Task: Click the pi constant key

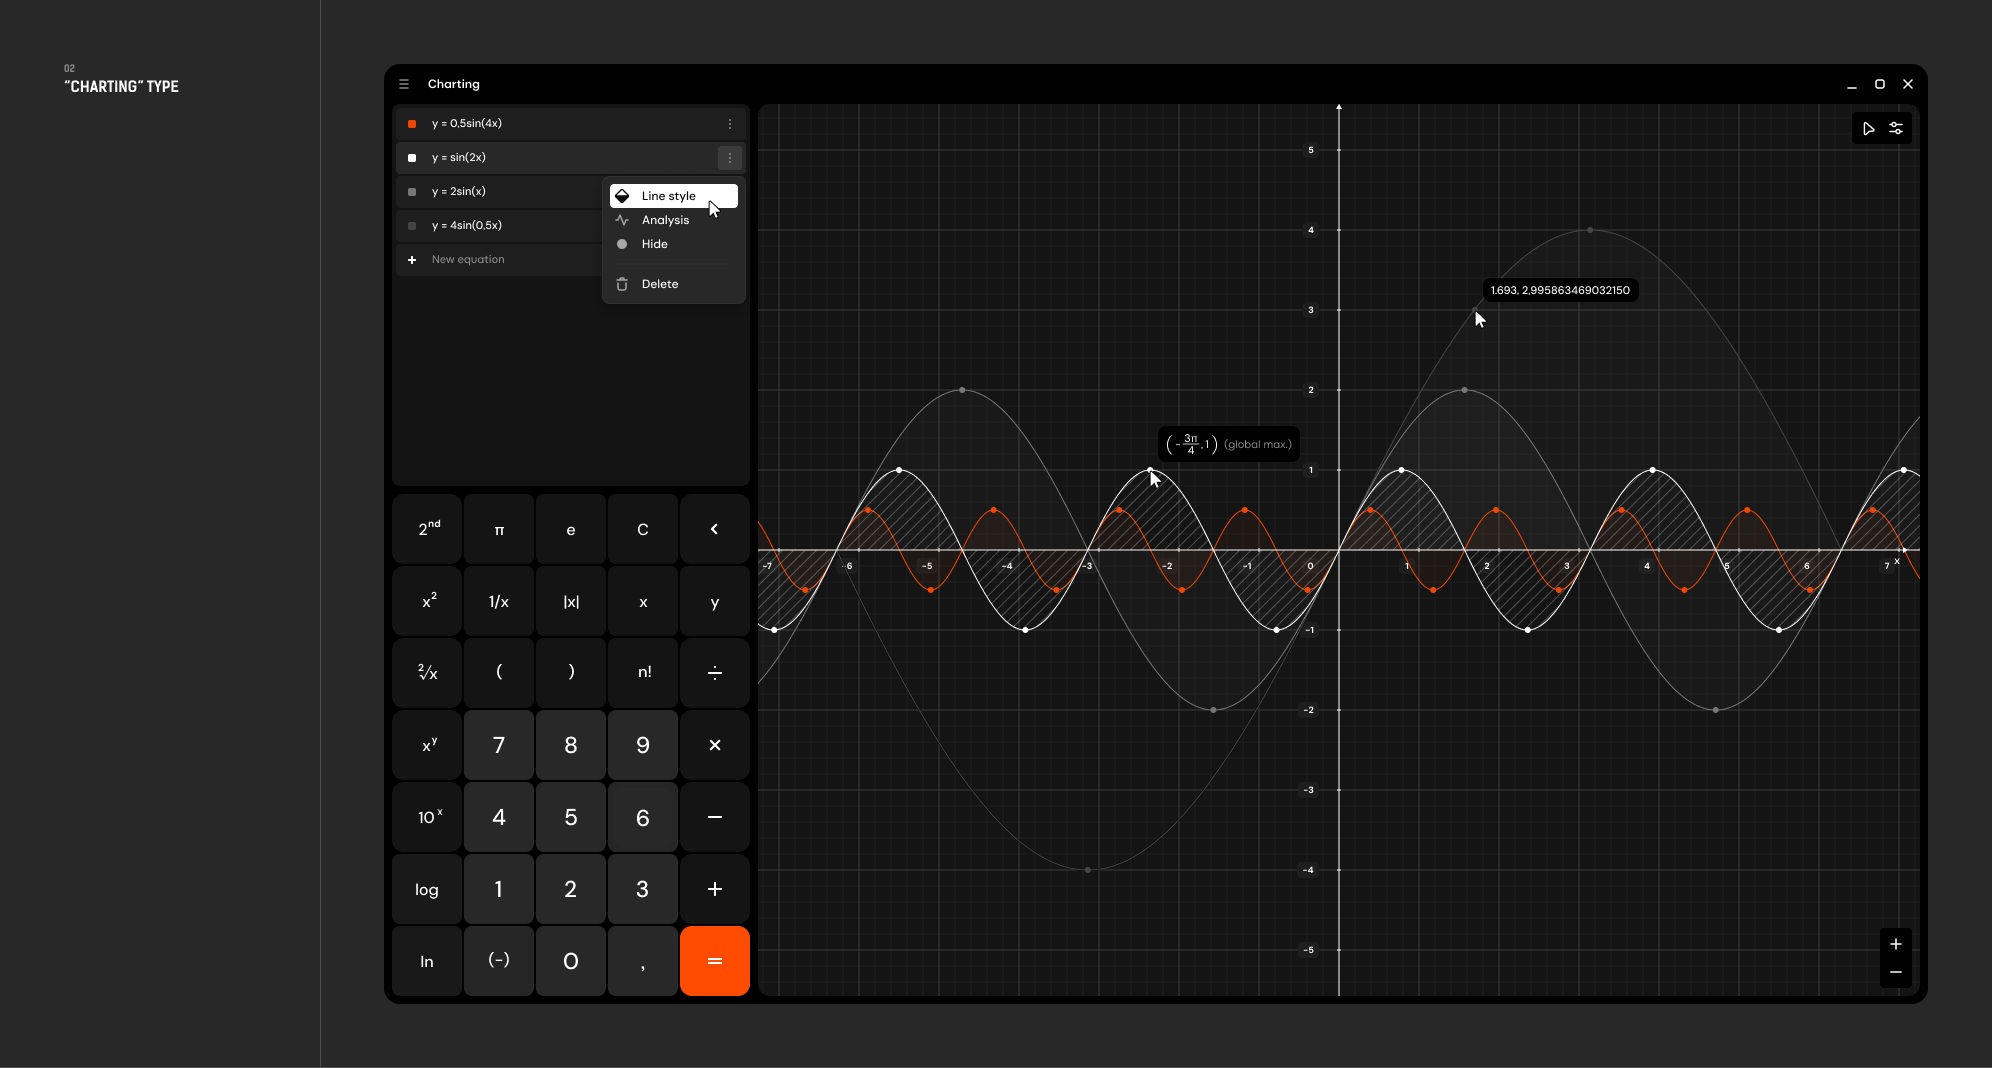Action: click(499, 529)
